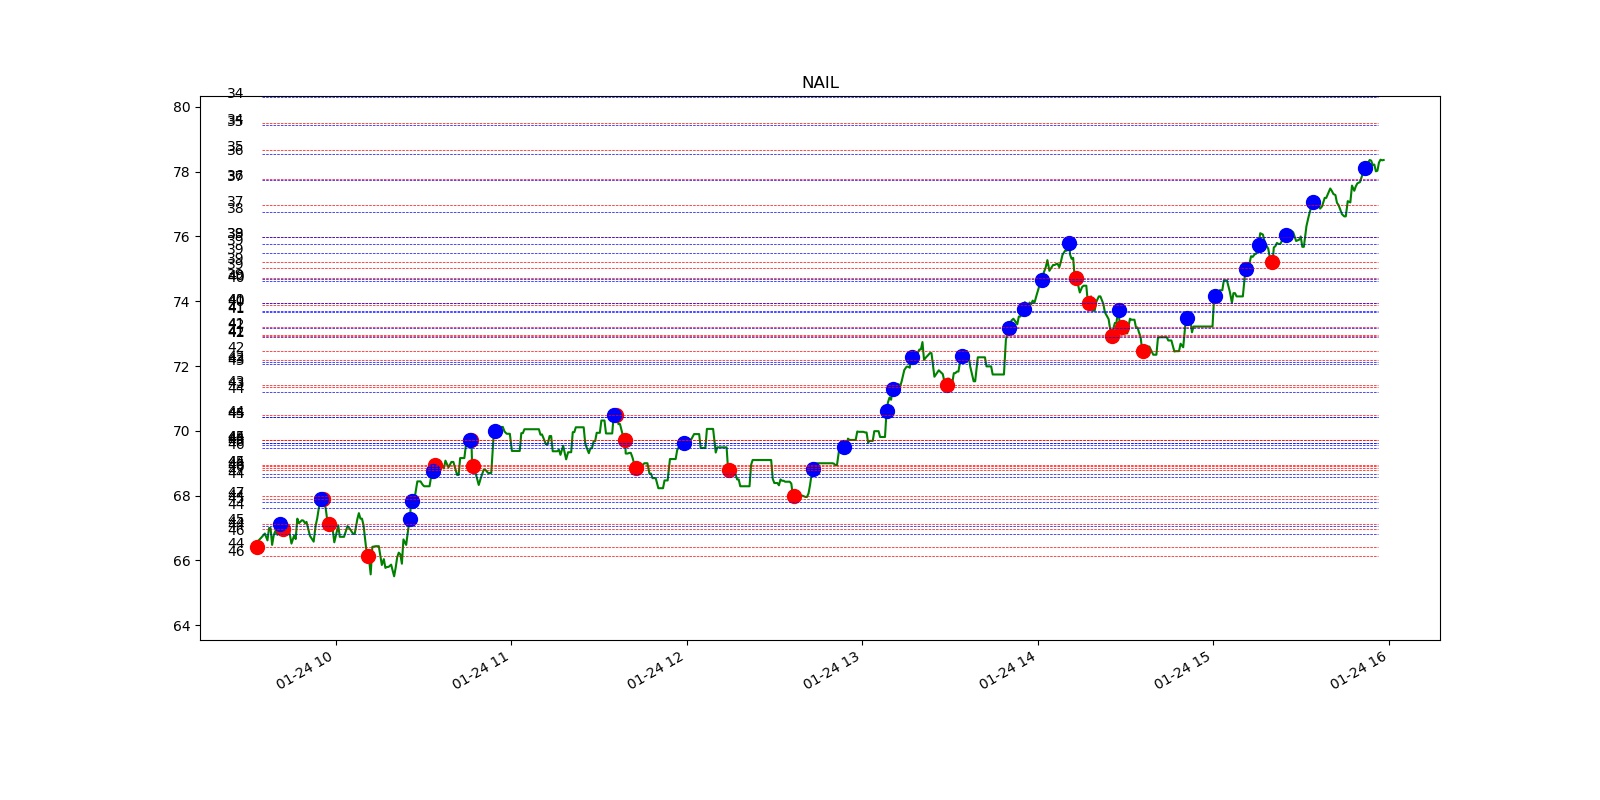
Task: Click the blue marker near 77 around 15:35
Action: pyautogui.click(x=1313, y=202)
